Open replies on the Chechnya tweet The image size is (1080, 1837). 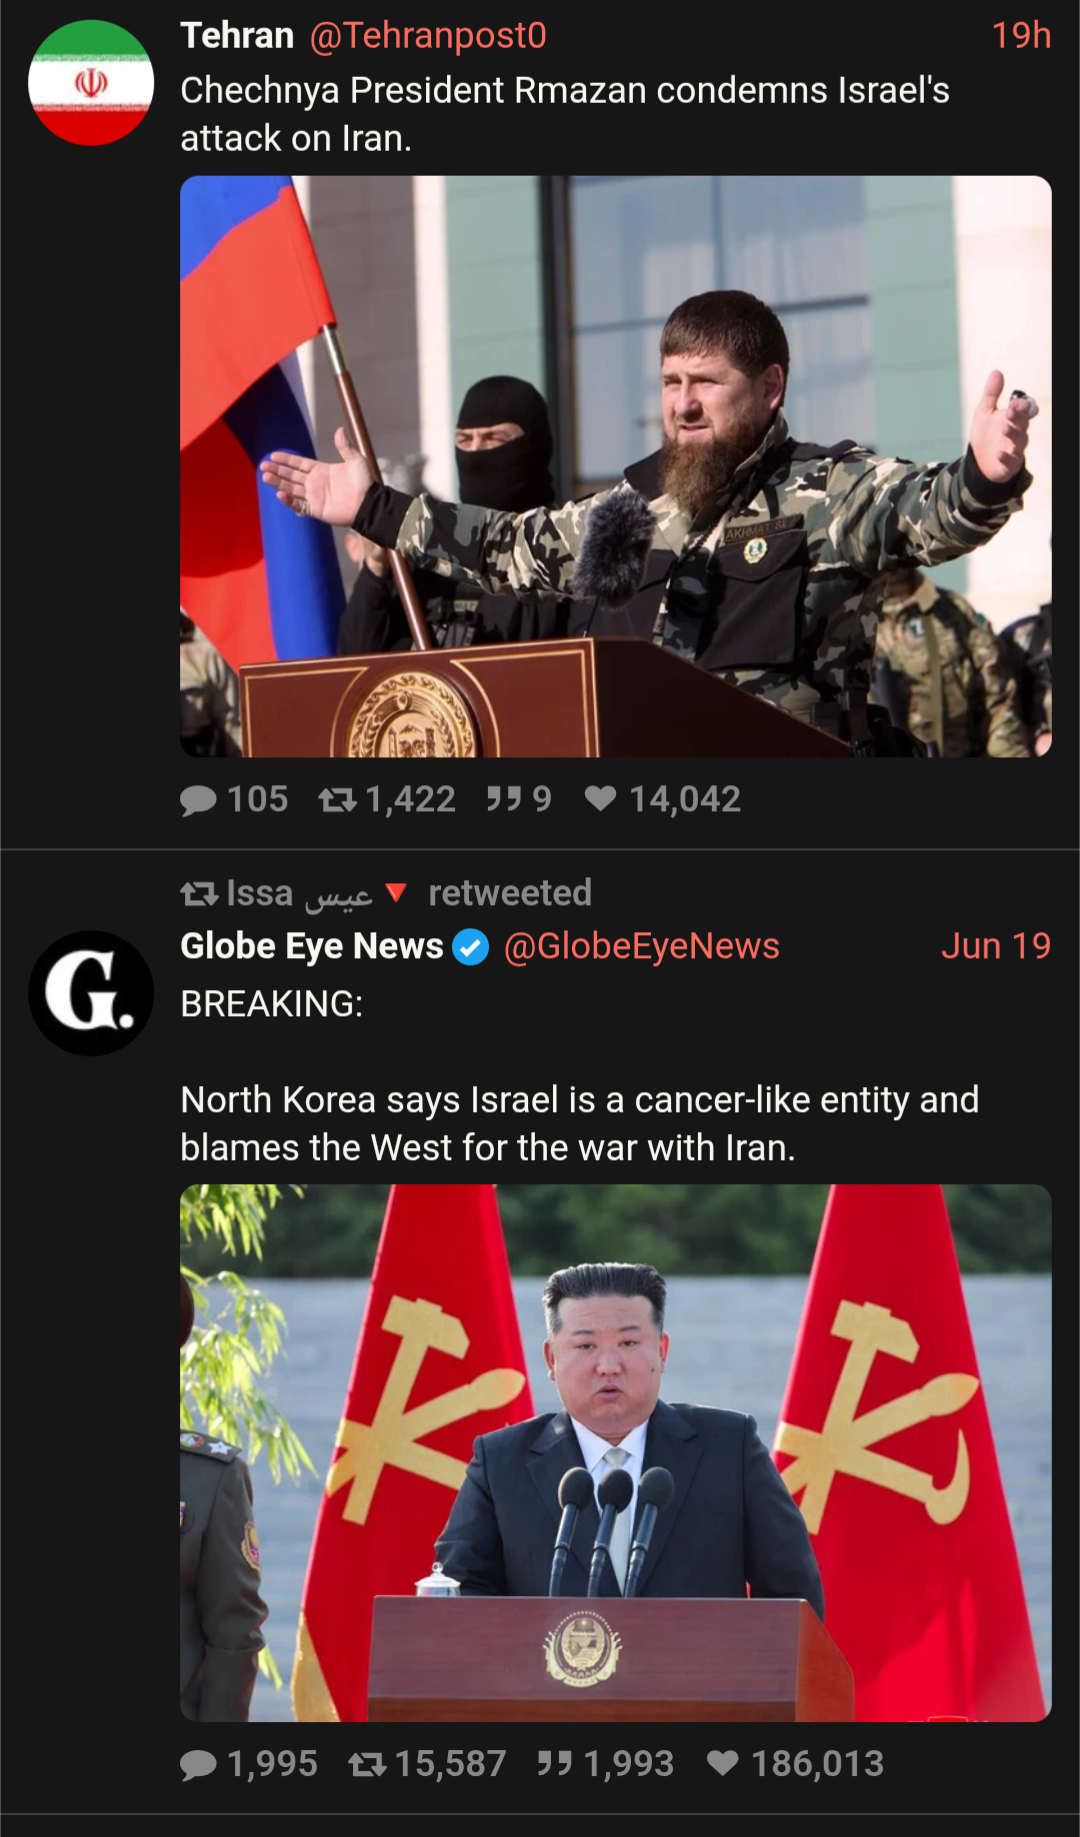(x=198, y=800)
